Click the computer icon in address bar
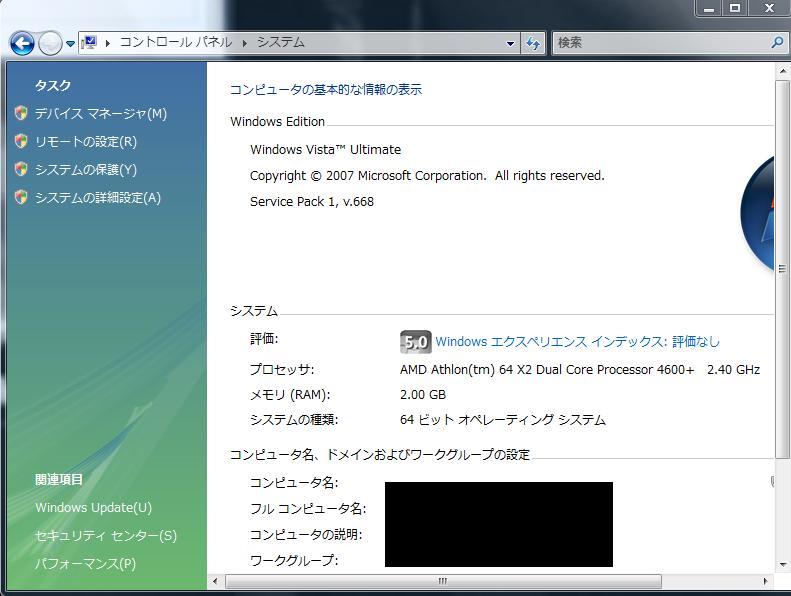Viewport: 791px width, 596px height. point(89,43)
